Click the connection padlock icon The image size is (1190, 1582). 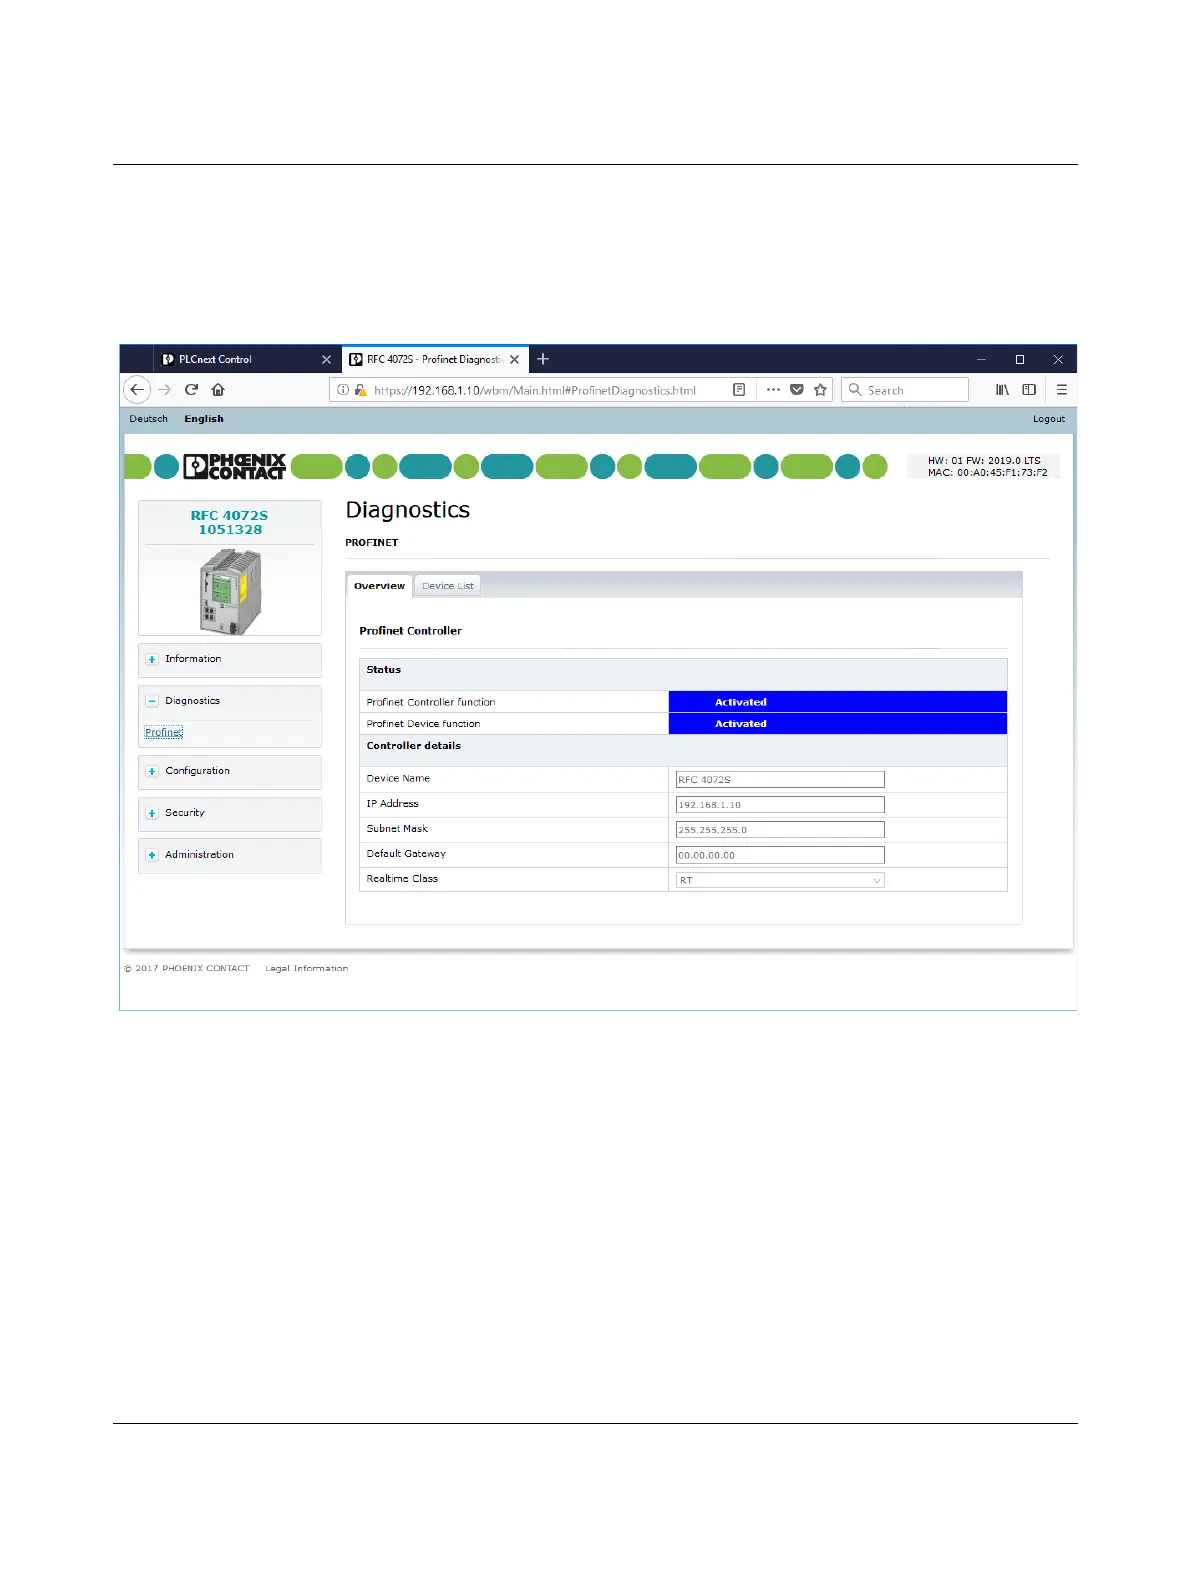pyautogui.click(x=360, y=390)
